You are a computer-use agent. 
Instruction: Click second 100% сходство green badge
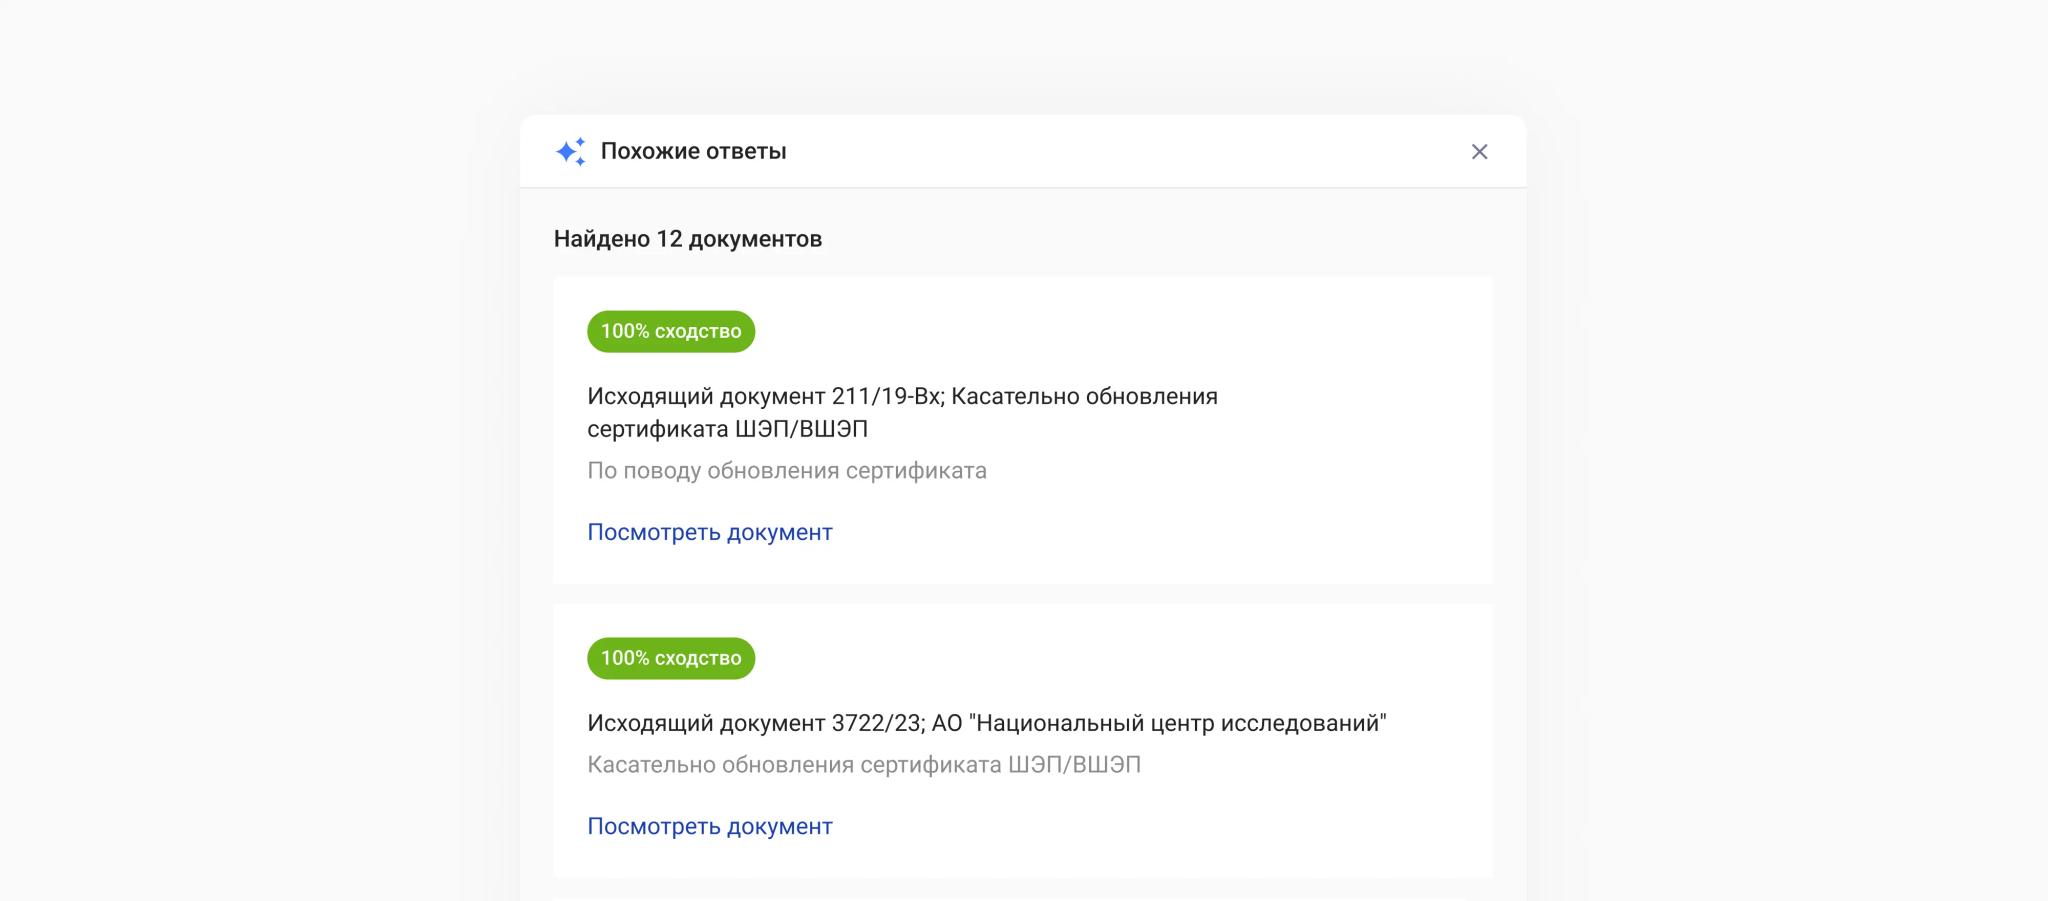(670, 658)
